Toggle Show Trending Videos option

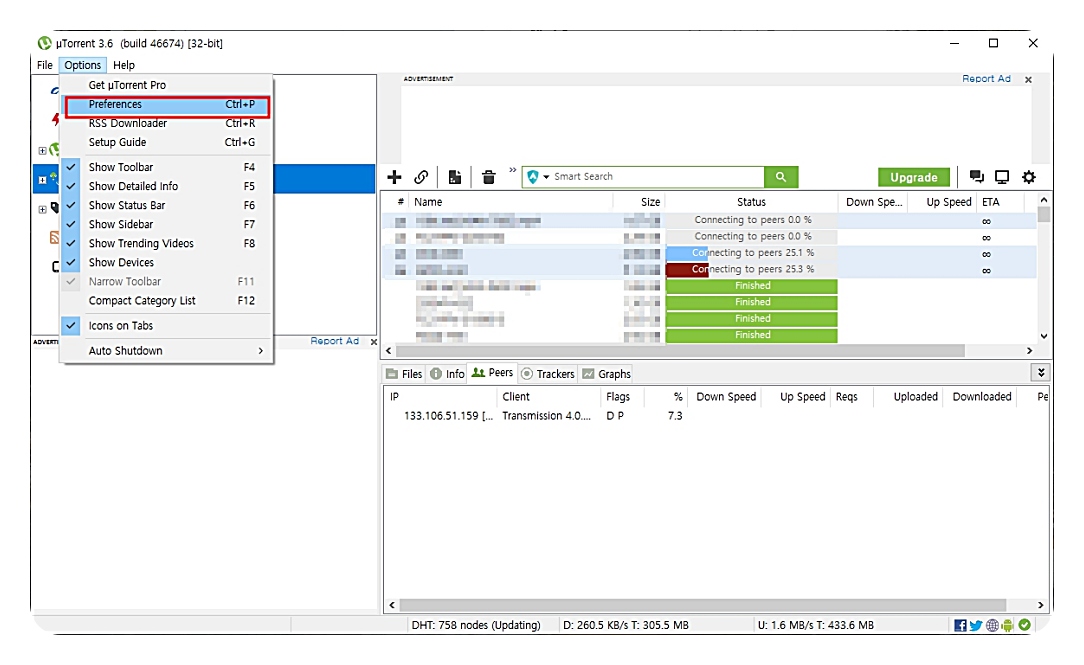(166, 243)
